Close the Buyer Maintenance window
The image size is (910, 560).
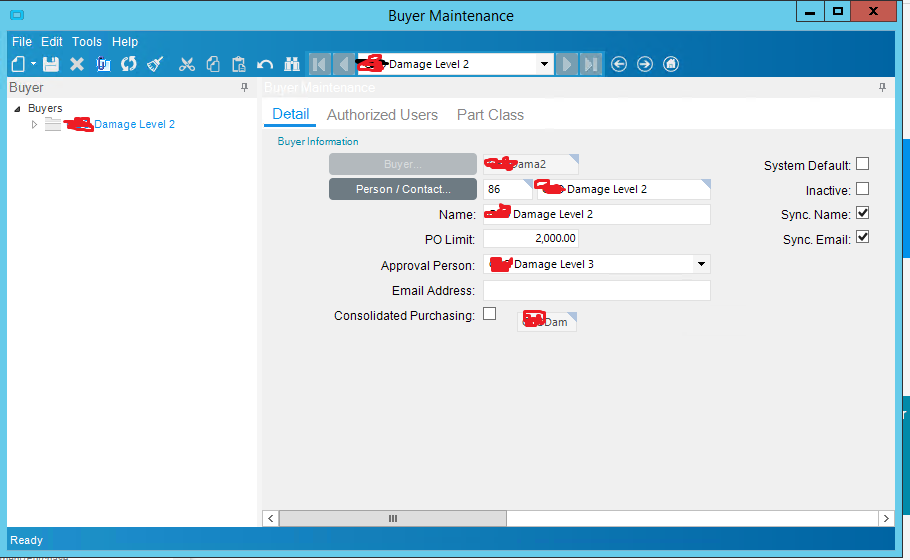pos(873,12)
